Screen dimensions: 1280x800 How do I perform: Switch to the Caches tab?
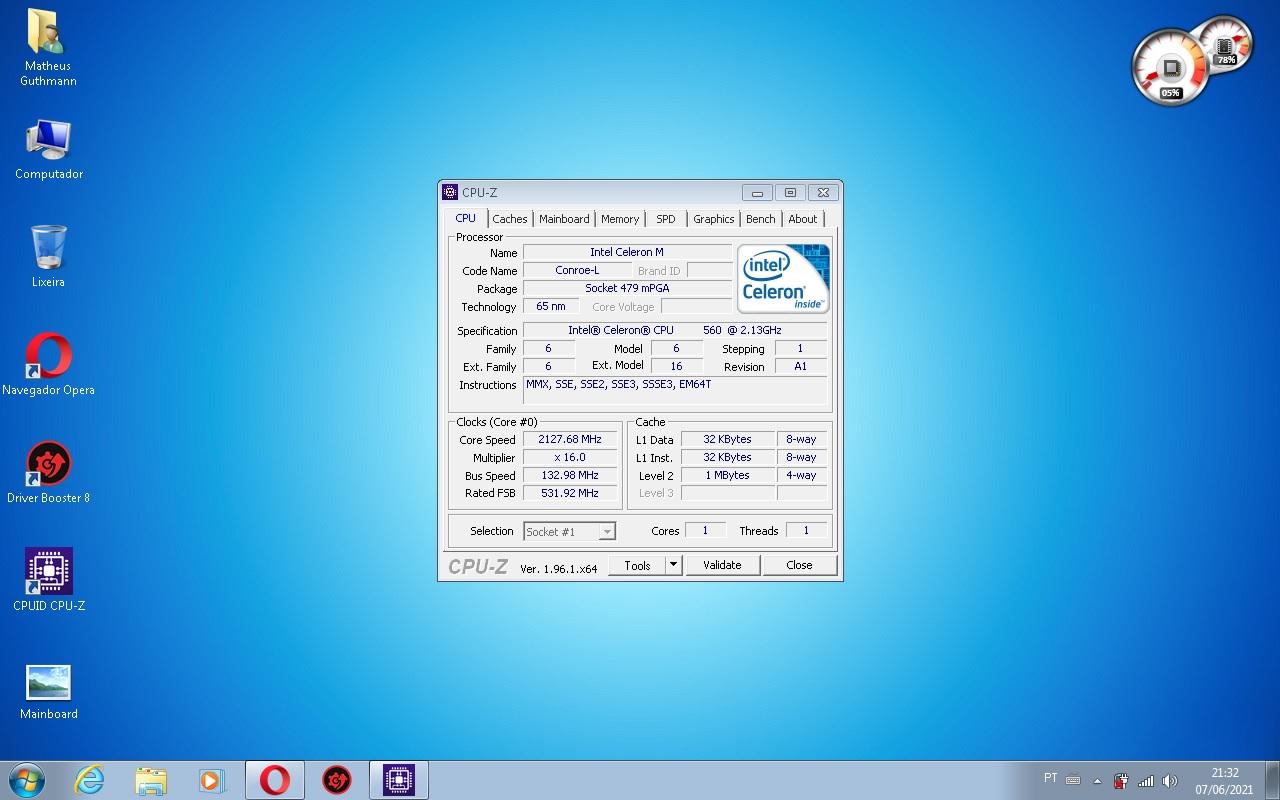(x=510, y=219)
